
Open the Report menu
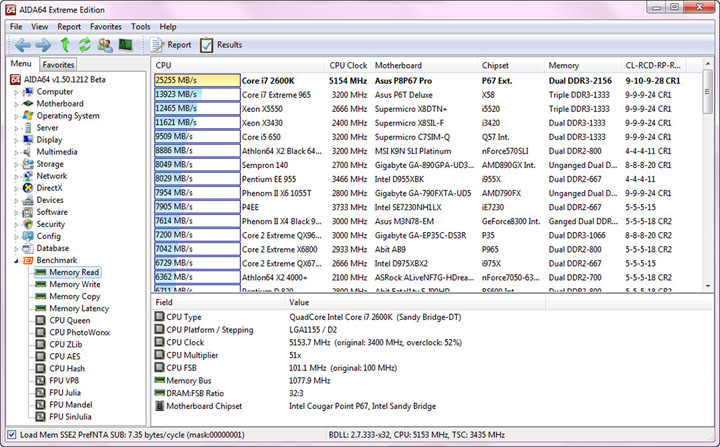pos(69,27)
